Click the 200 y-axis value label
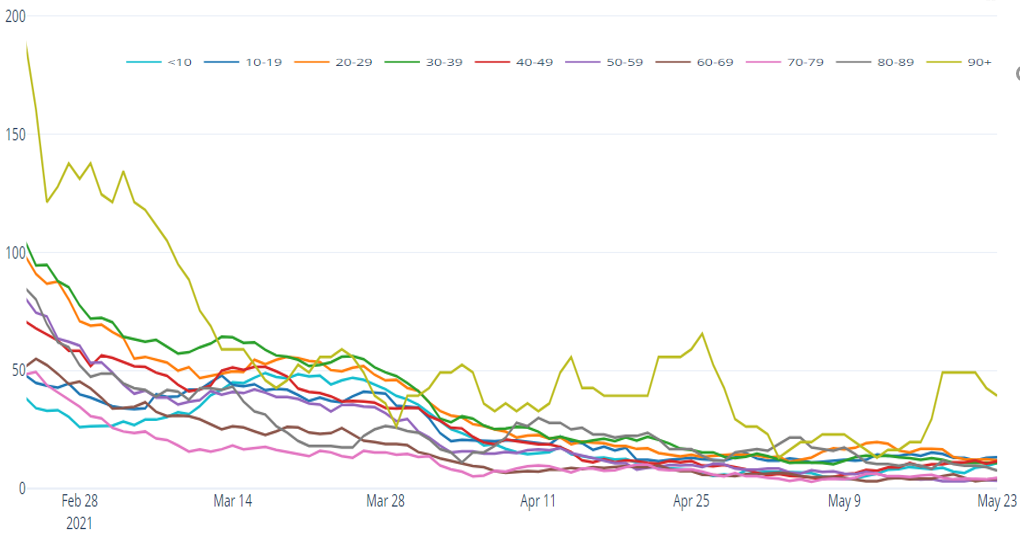This screenshot has width=1020, height=537. coord(15,17)
